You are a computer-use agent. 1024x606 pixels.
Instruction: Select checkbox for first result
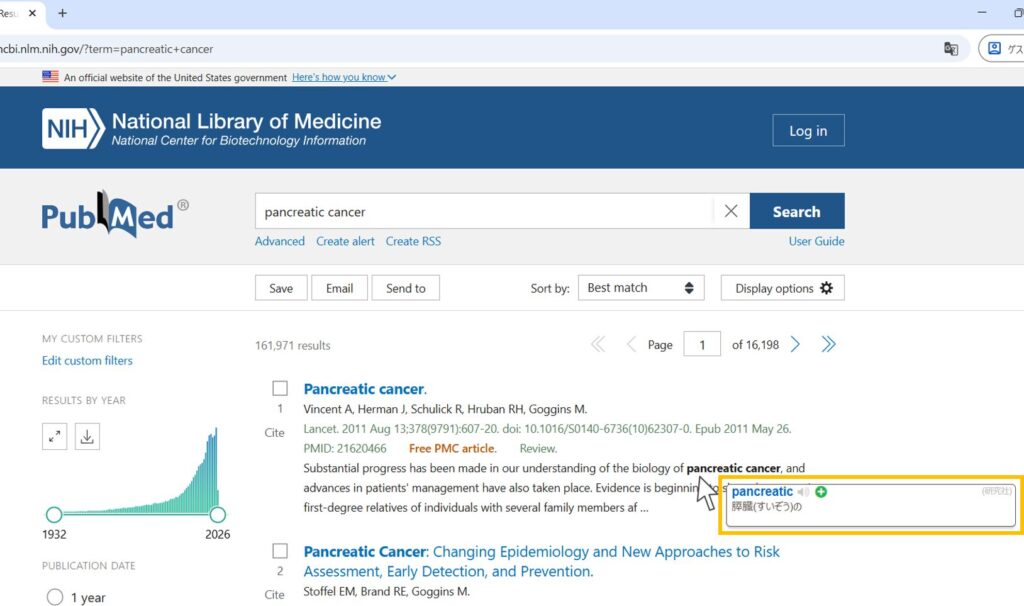coord(280,389)
